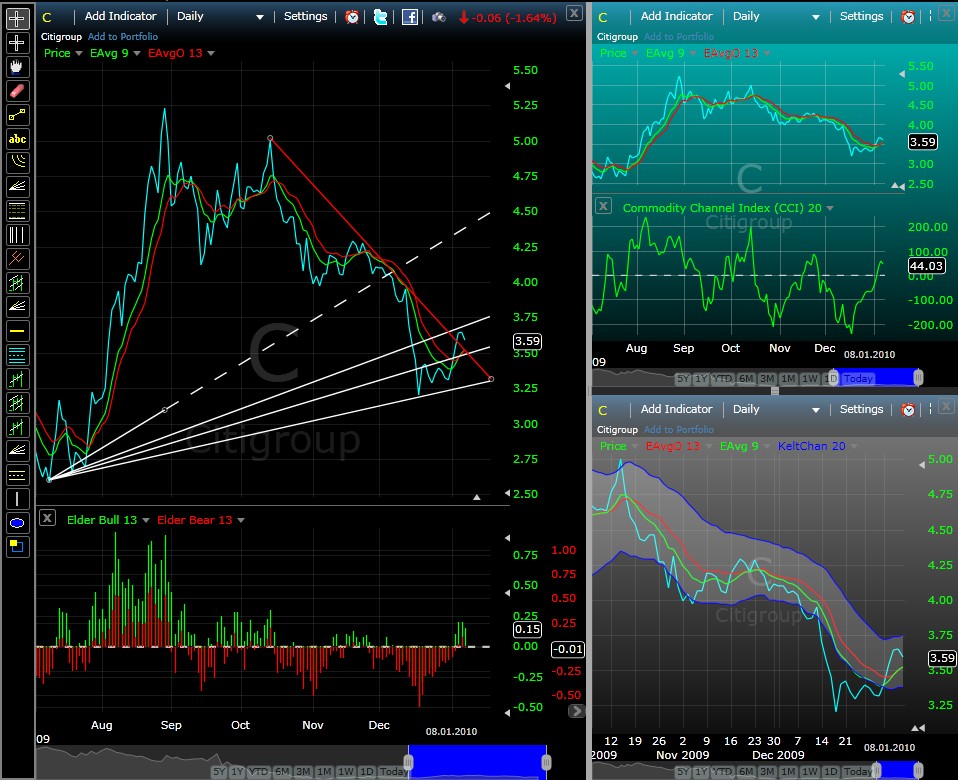Choose the blue ellipse drawing tool
The width and height of the screenshot is (958, 780).
[x=17, y=522]
